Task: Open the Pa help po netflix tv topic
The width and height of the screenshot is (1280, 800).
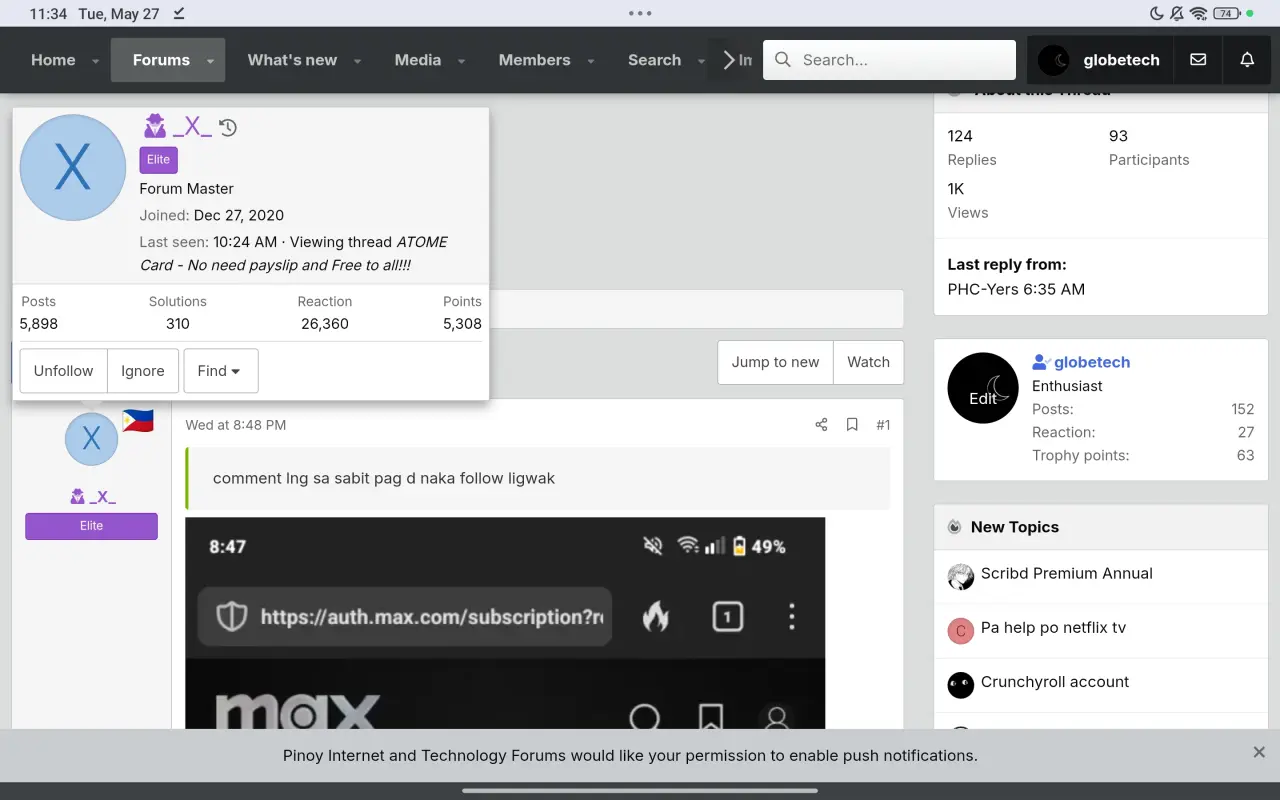Action: 1053,627
